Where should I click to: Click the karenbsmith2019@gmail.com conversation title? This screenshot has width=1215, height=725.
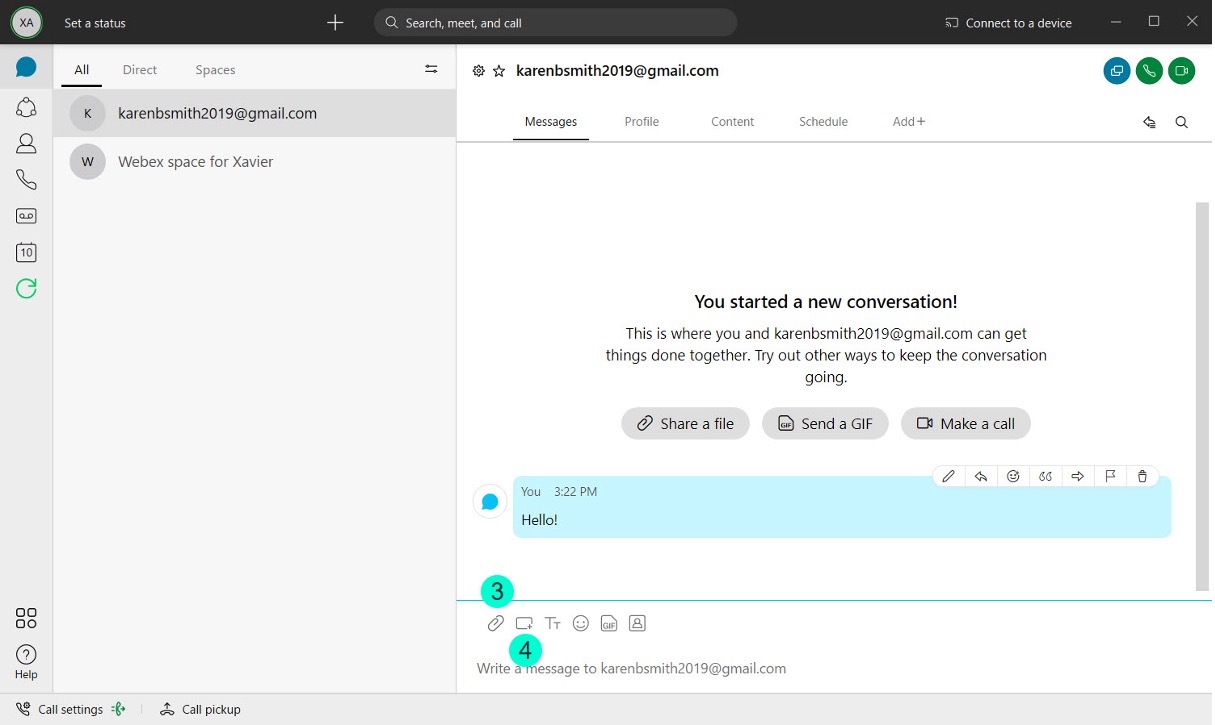tap(617, 71)
